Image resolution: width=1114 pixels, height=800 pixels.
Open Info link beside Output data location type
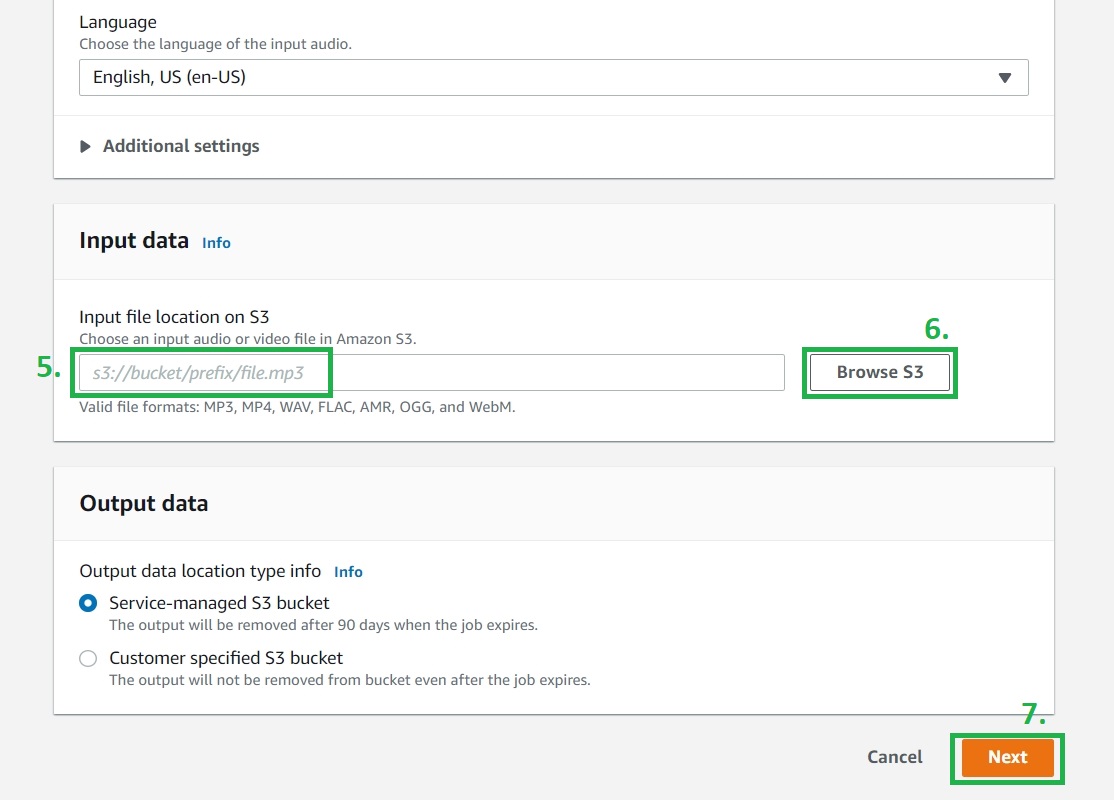(x=348, y=572)
